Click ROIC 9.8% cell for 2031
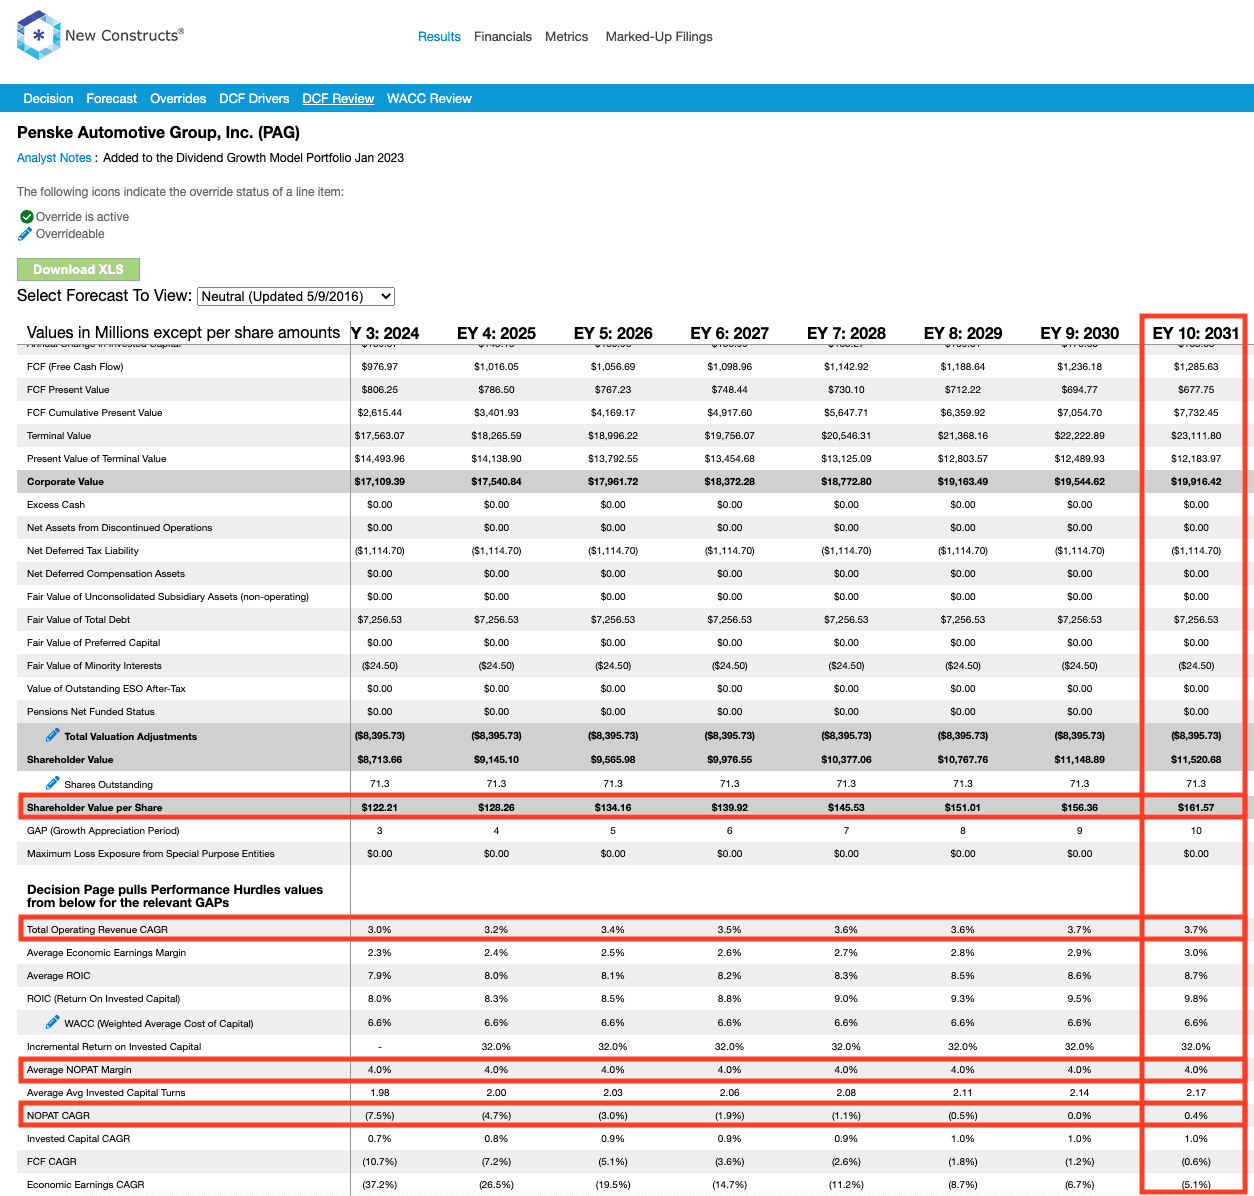 pyautogui.click(x=1196, y=999)
